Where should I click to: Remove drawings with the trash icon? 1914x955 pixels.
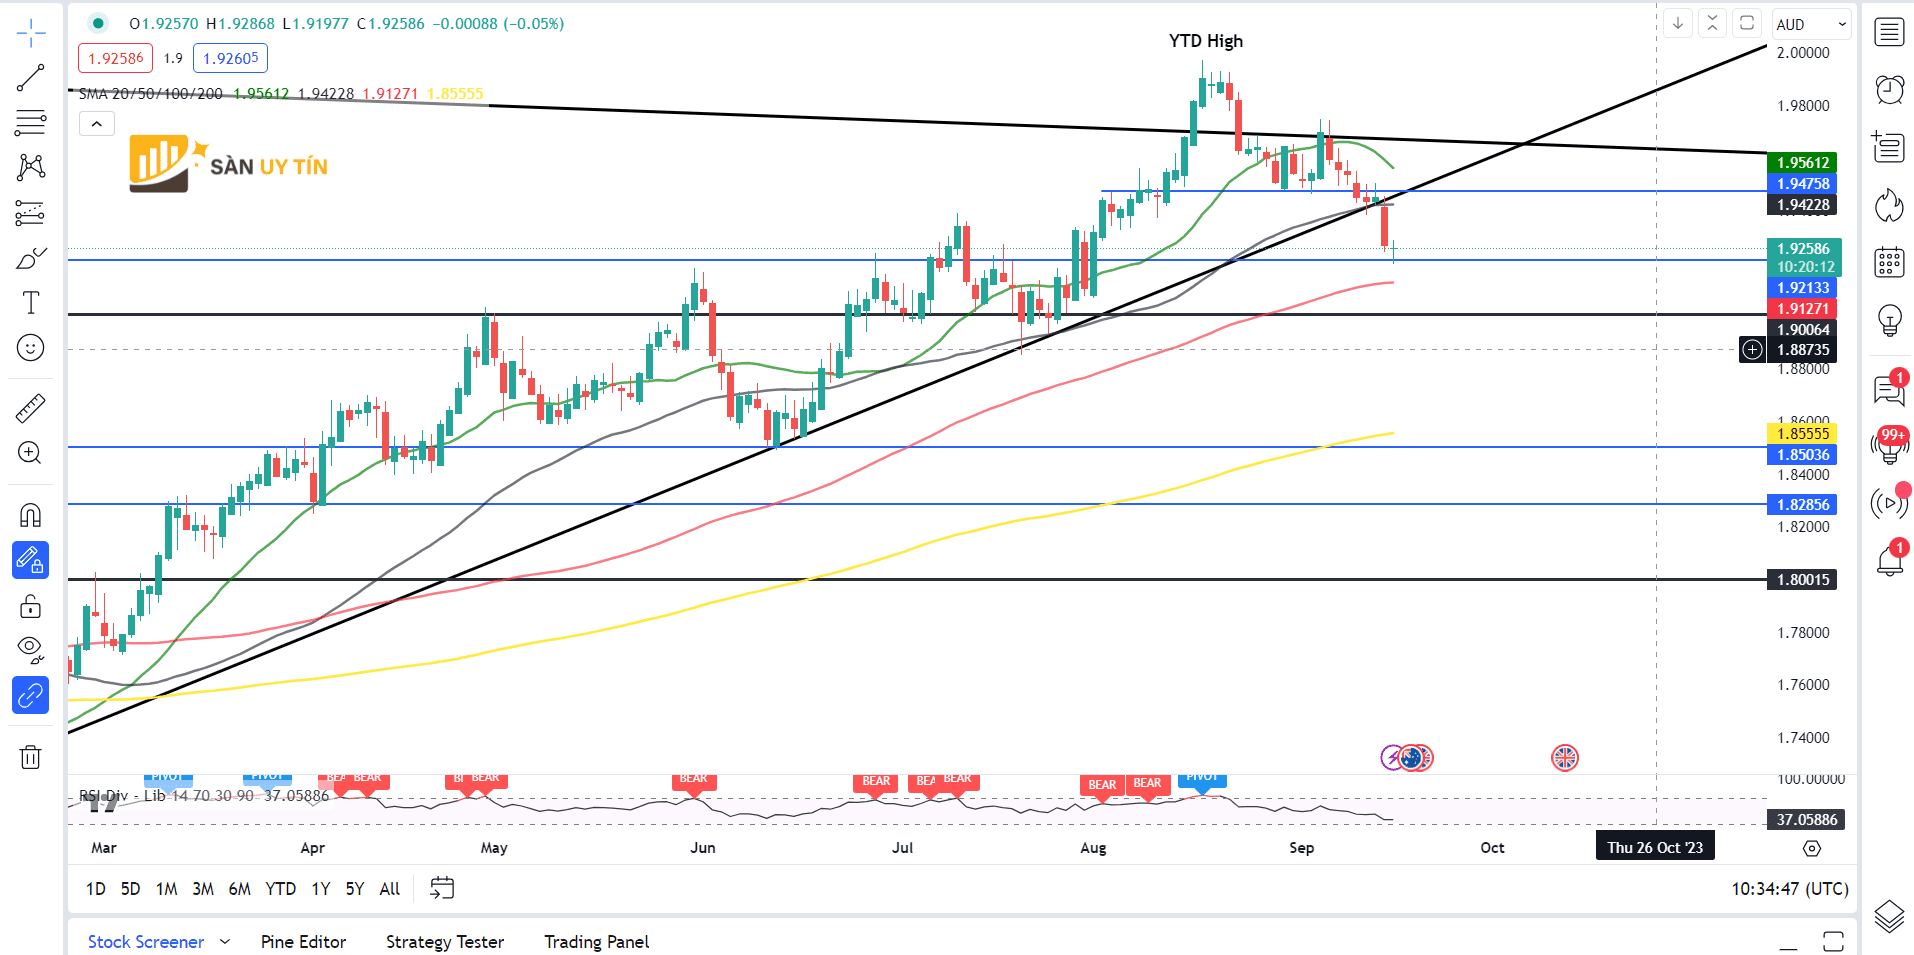(x=31, y=757)
